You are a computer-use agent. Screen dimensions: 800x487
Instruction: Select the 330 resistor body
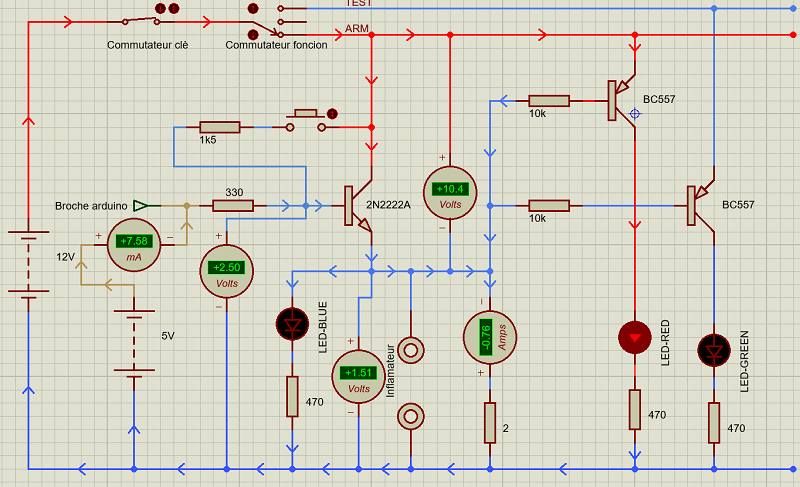pyautogui.click(x=233, y=206)
